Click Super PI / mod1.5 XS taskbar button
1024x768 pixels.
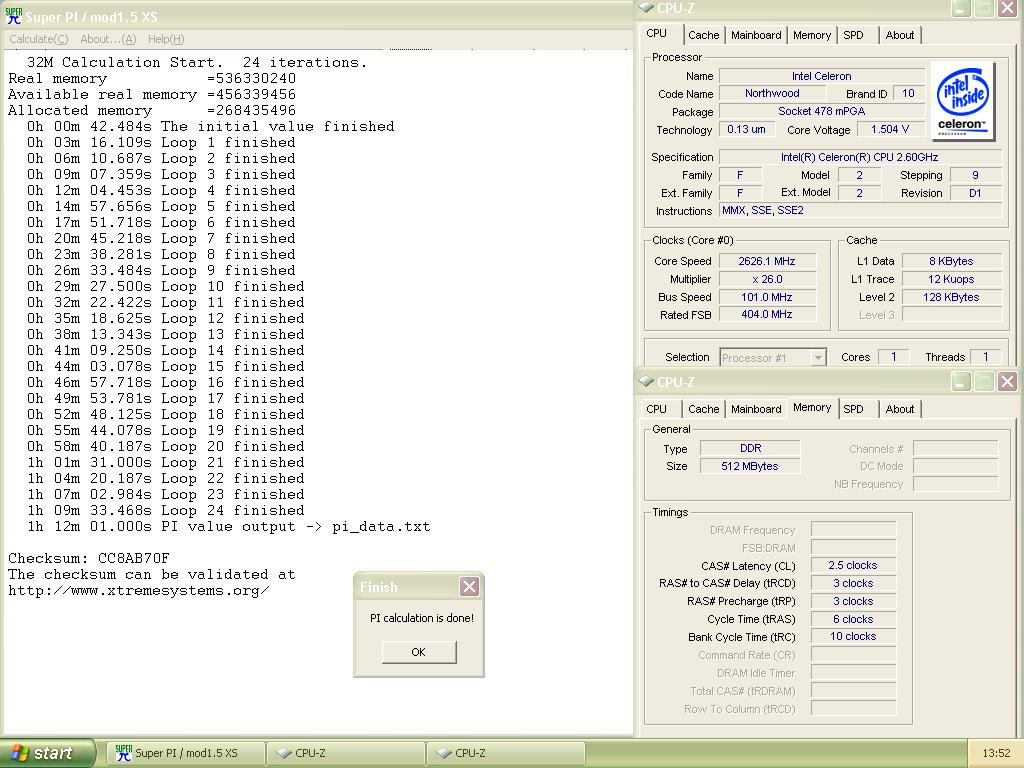pyautogui.click(x=185, y=753)
